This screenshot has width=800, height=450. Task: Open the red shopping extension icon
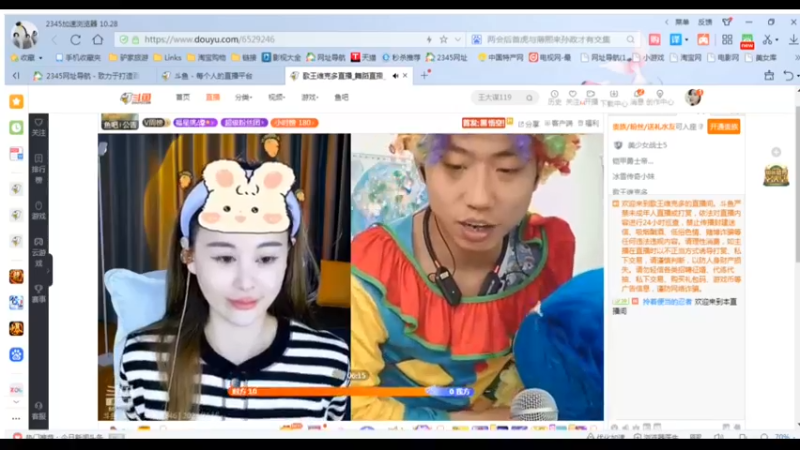655,39
